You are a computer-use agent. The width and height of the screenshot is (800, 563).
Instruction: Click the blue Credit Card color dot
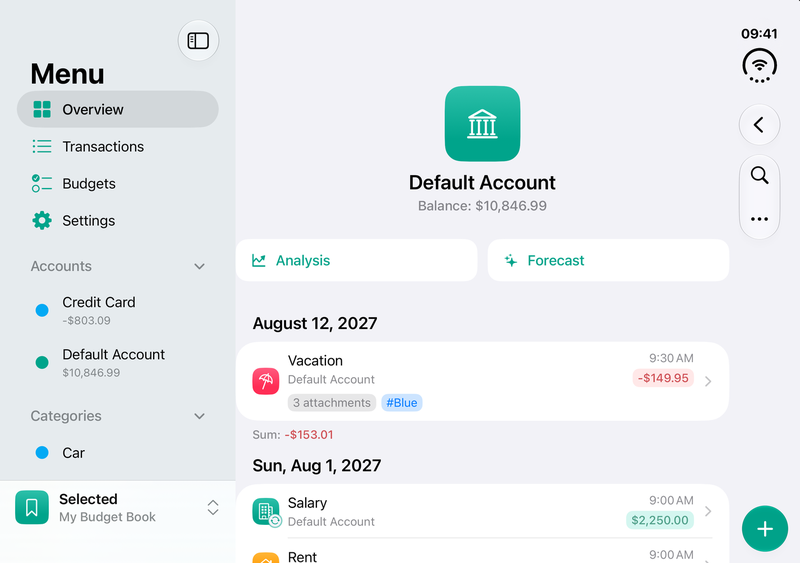pos(42,310)
